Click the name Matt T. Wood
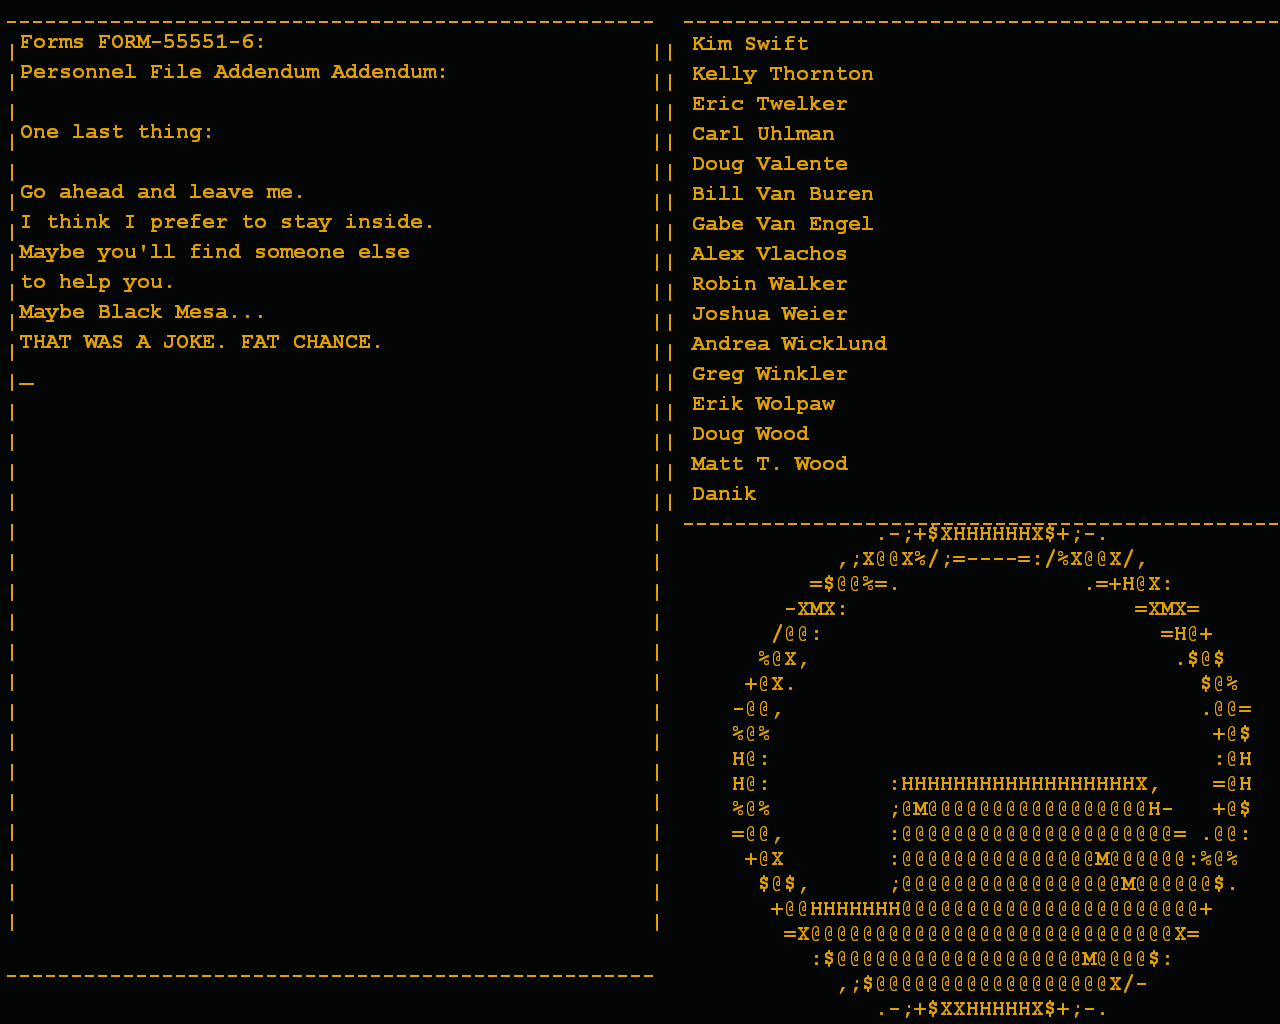Image resolution: width=1280 pixels, height=1024 pixels. 769,464
